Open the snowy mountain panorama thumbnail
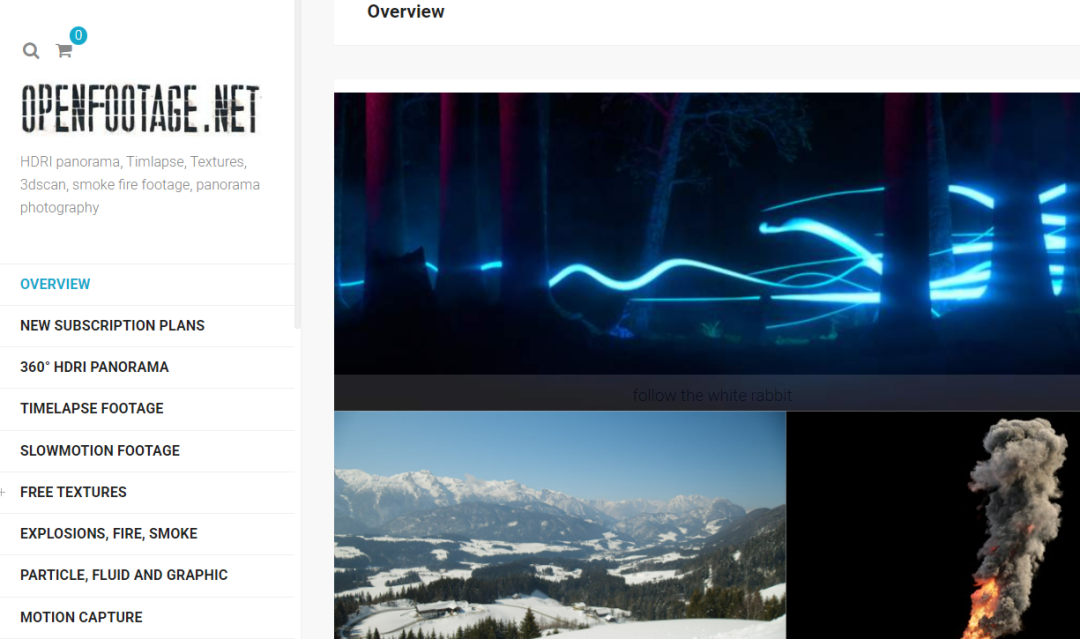 pyautogui.click(x=560, y=525)
